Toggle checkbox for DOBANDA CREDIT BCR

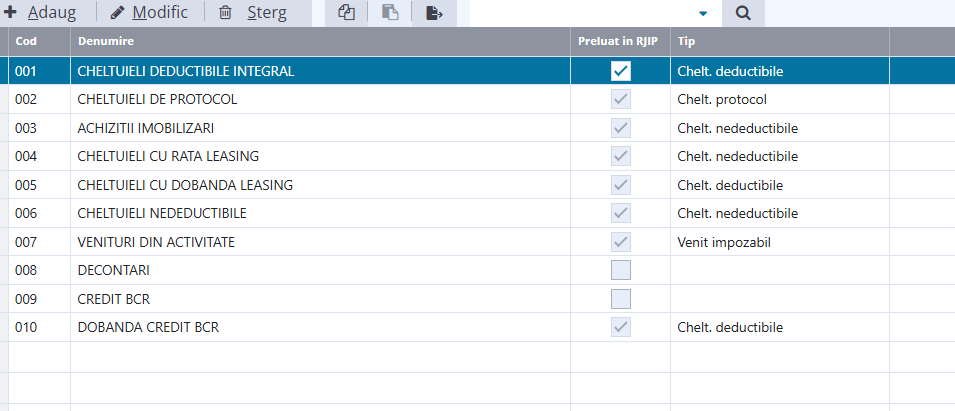pos(621,328)
